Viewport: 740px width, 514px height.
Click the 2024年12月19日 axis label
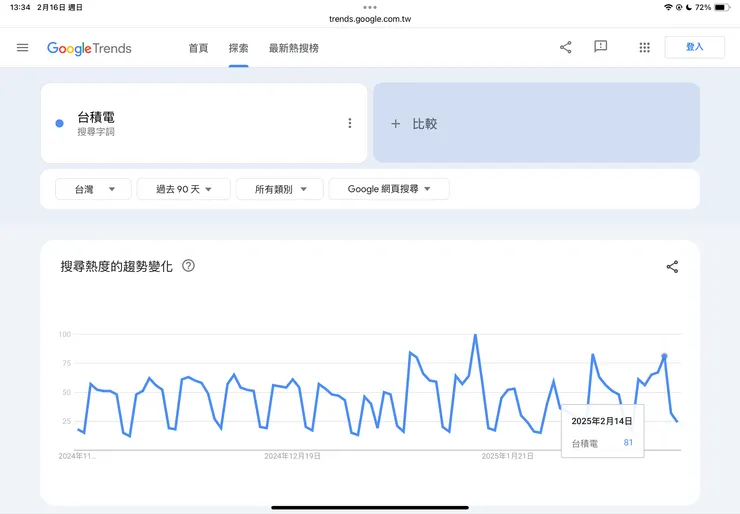(x=293, y=456)
